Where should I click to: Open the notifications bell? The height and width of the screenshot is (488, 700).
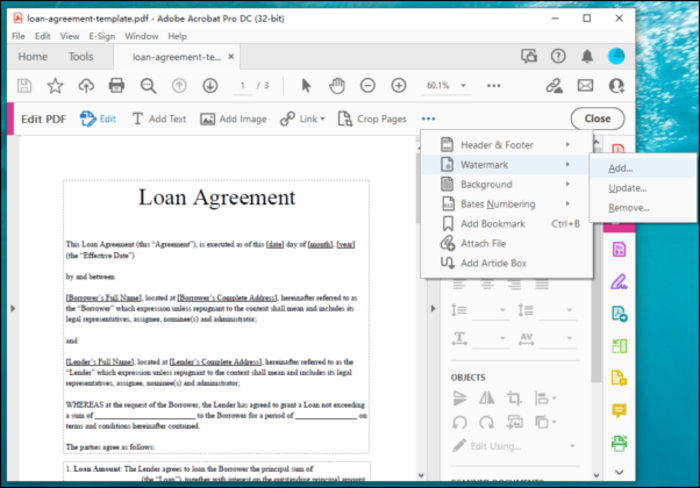point(587,57)
